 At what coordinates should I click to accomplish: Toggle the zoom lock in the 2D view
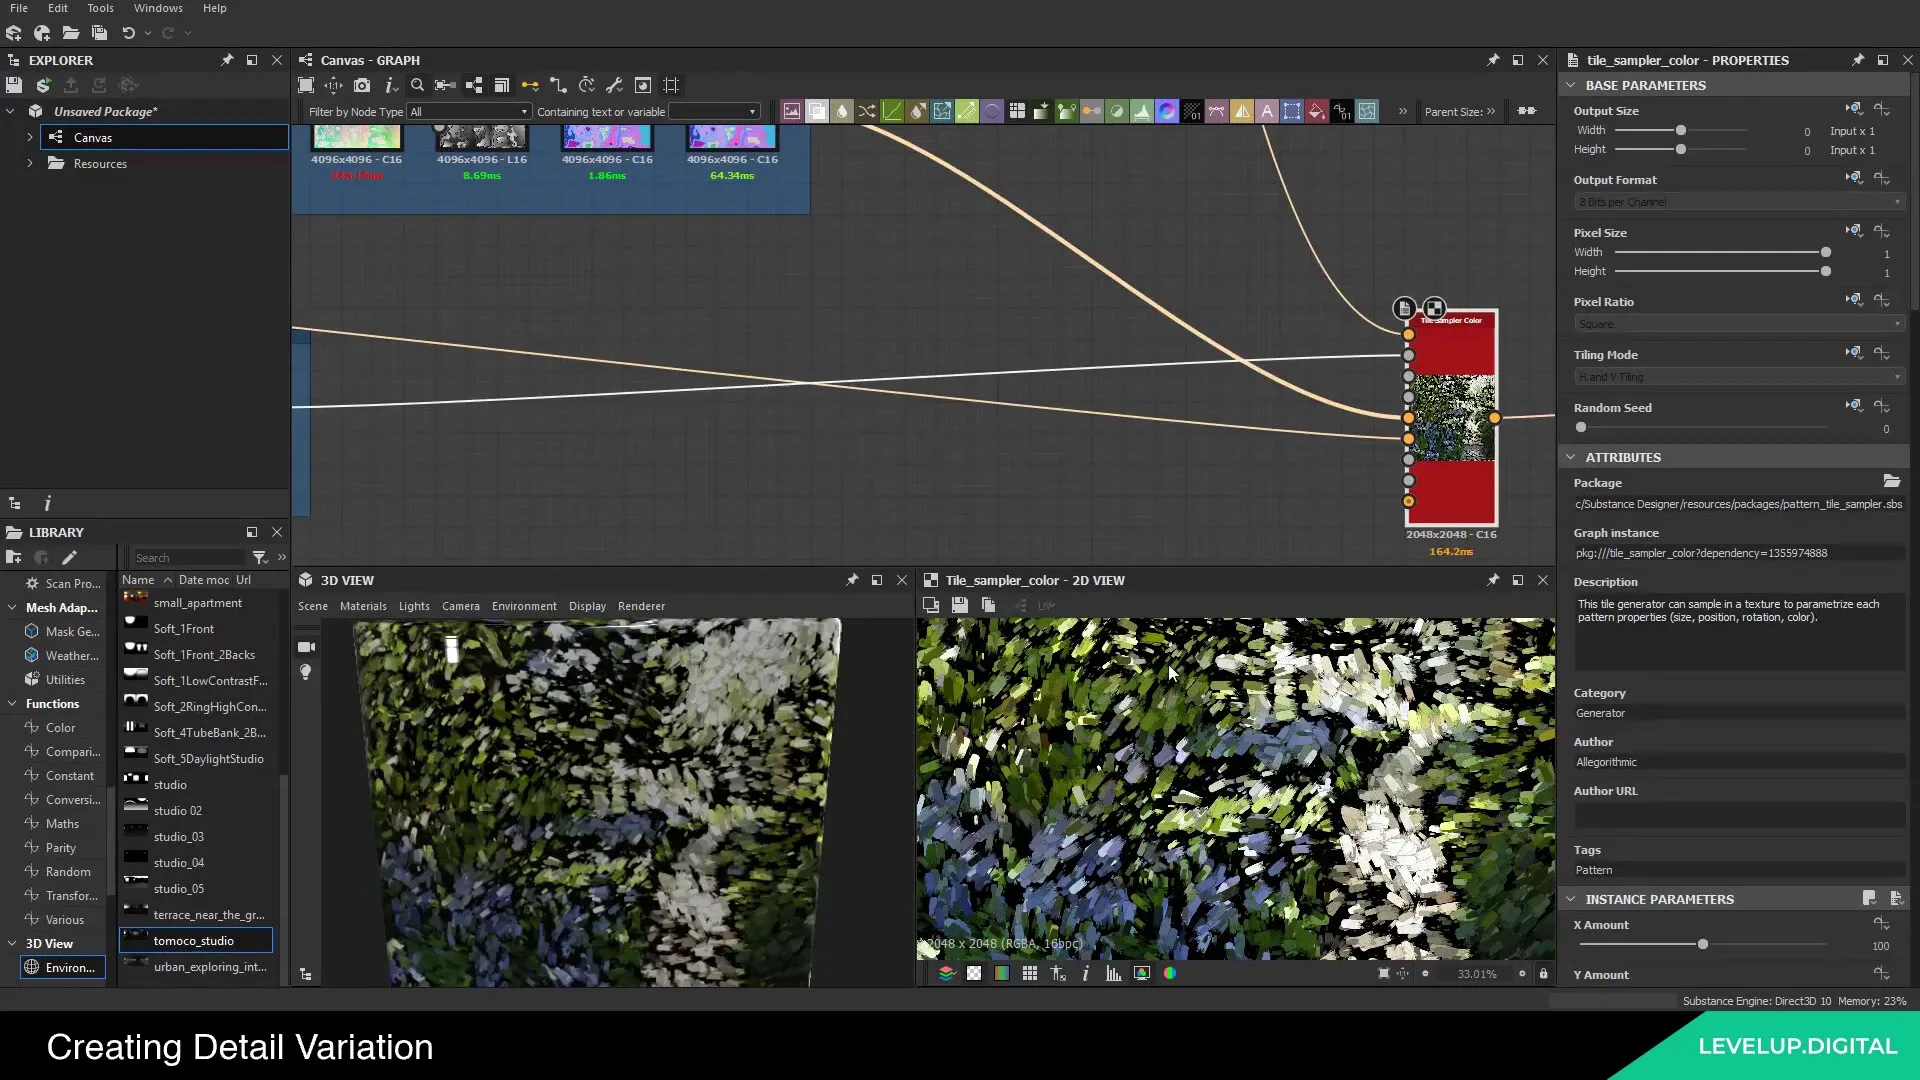point(1543,973)
